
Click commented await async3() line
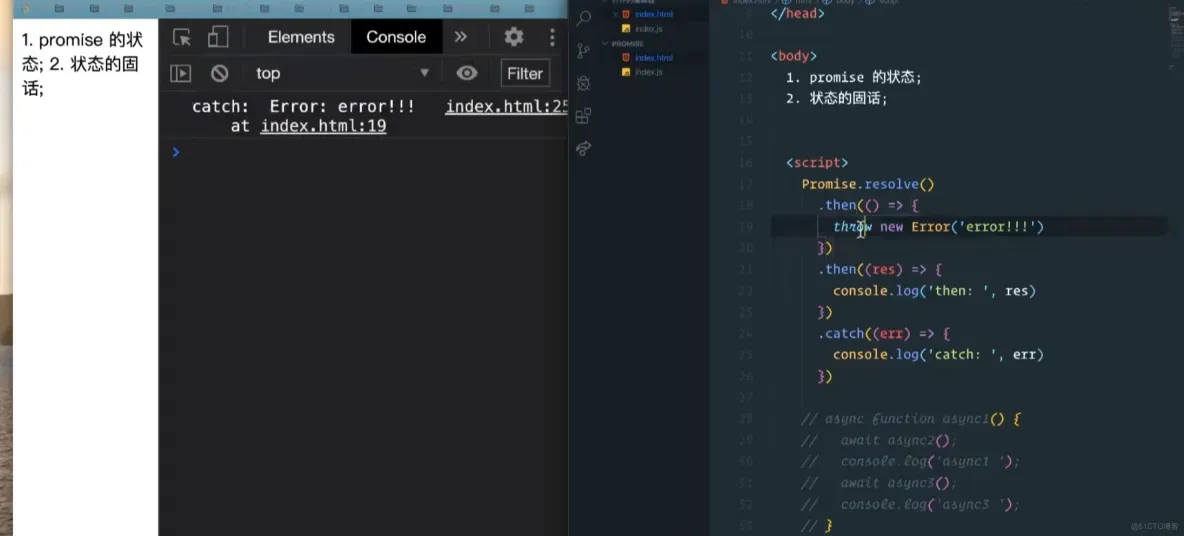tap(880, 482)
